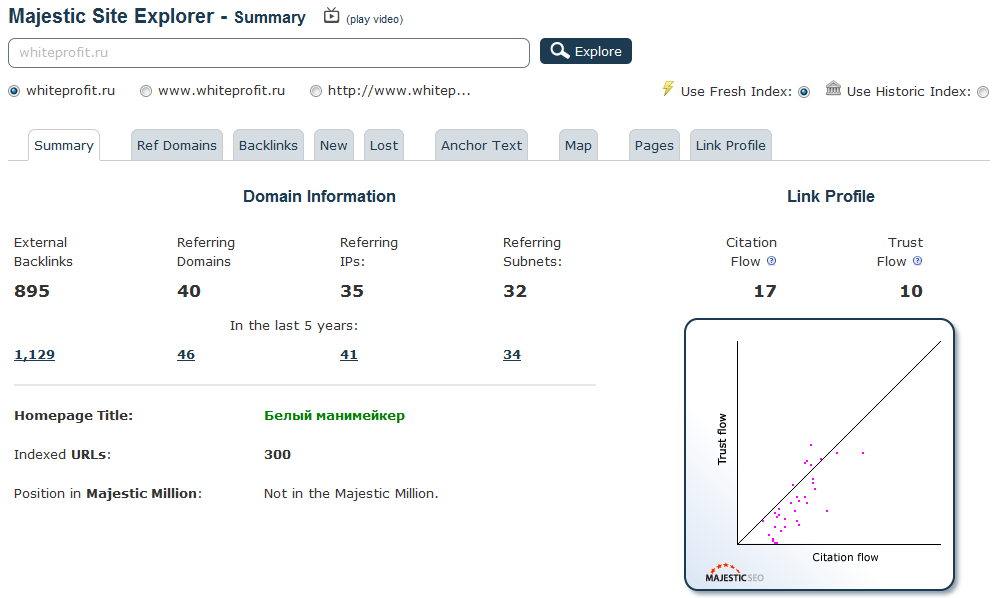Click the Trust Flow help icon
The height and width of the screenshot is (598, 997).
pos(918,261)
